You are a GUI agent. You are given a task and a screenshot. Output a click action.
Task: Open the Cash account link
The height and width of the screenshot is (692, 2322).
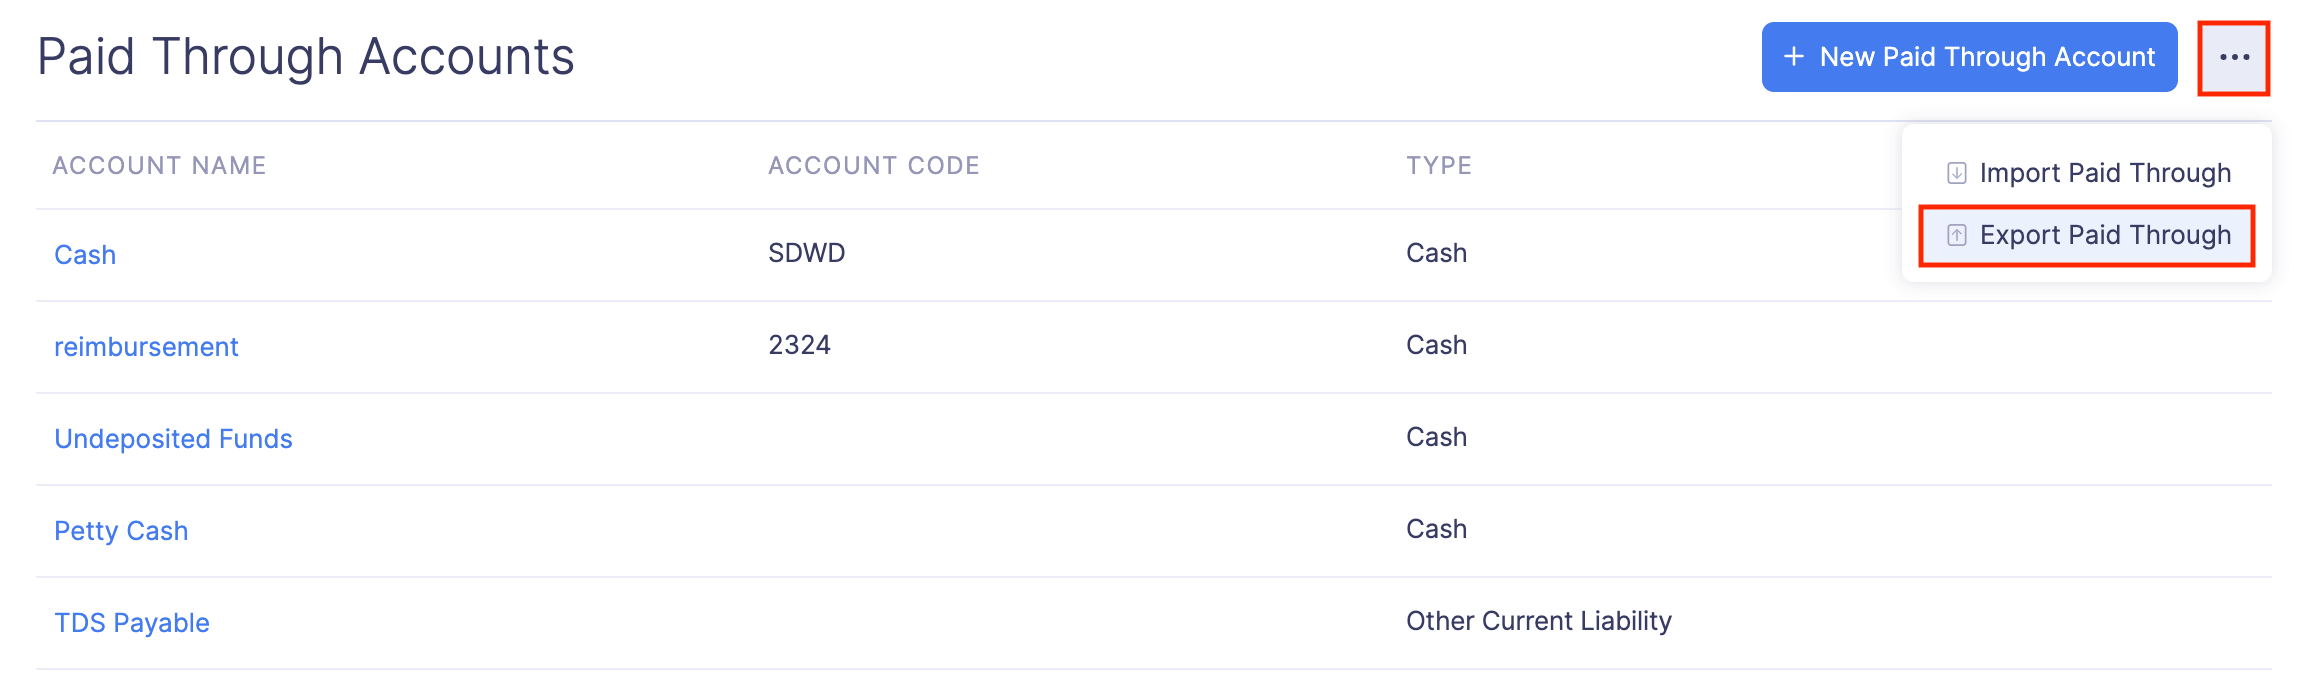[84, 253]
